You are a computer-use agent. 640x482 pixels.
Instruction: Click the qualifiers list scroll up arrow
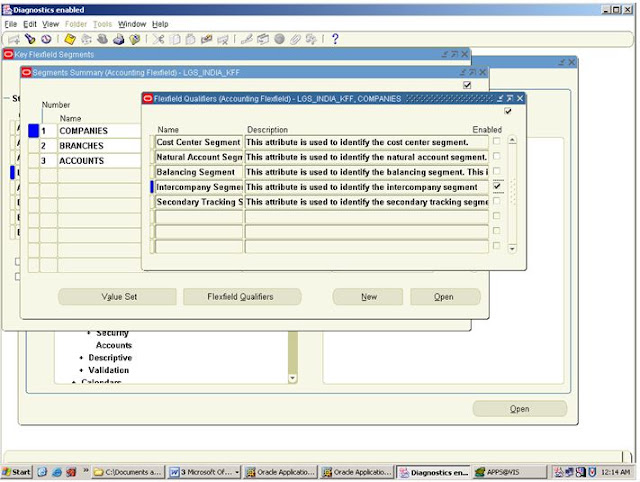[x=512, y=140]
